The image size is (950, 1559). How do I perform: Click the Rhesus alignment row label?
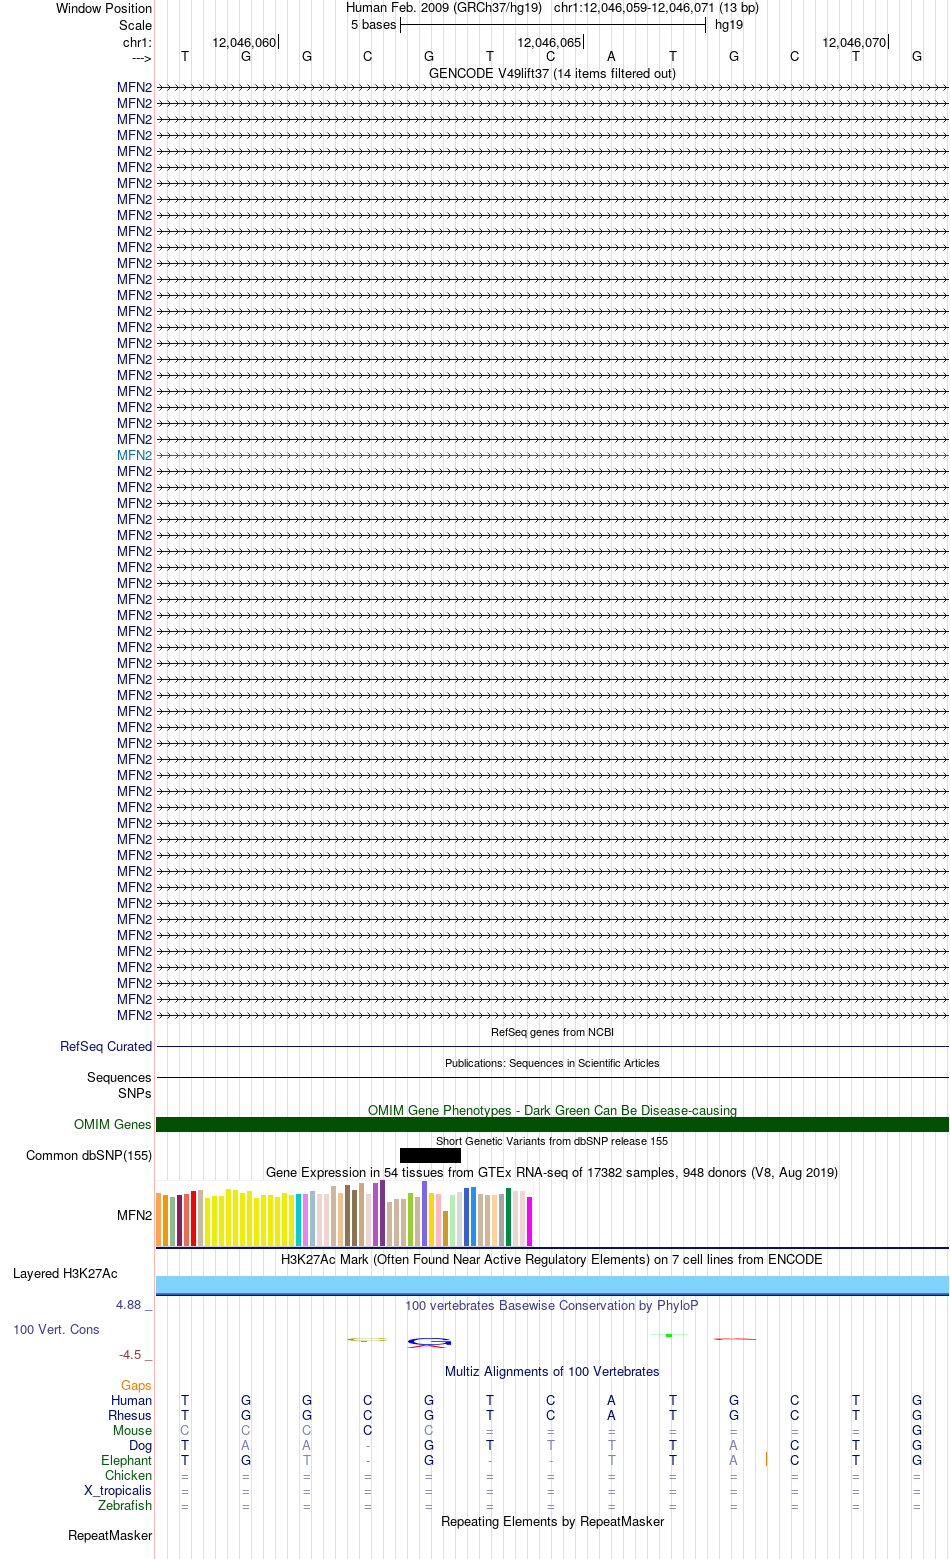130,1415
